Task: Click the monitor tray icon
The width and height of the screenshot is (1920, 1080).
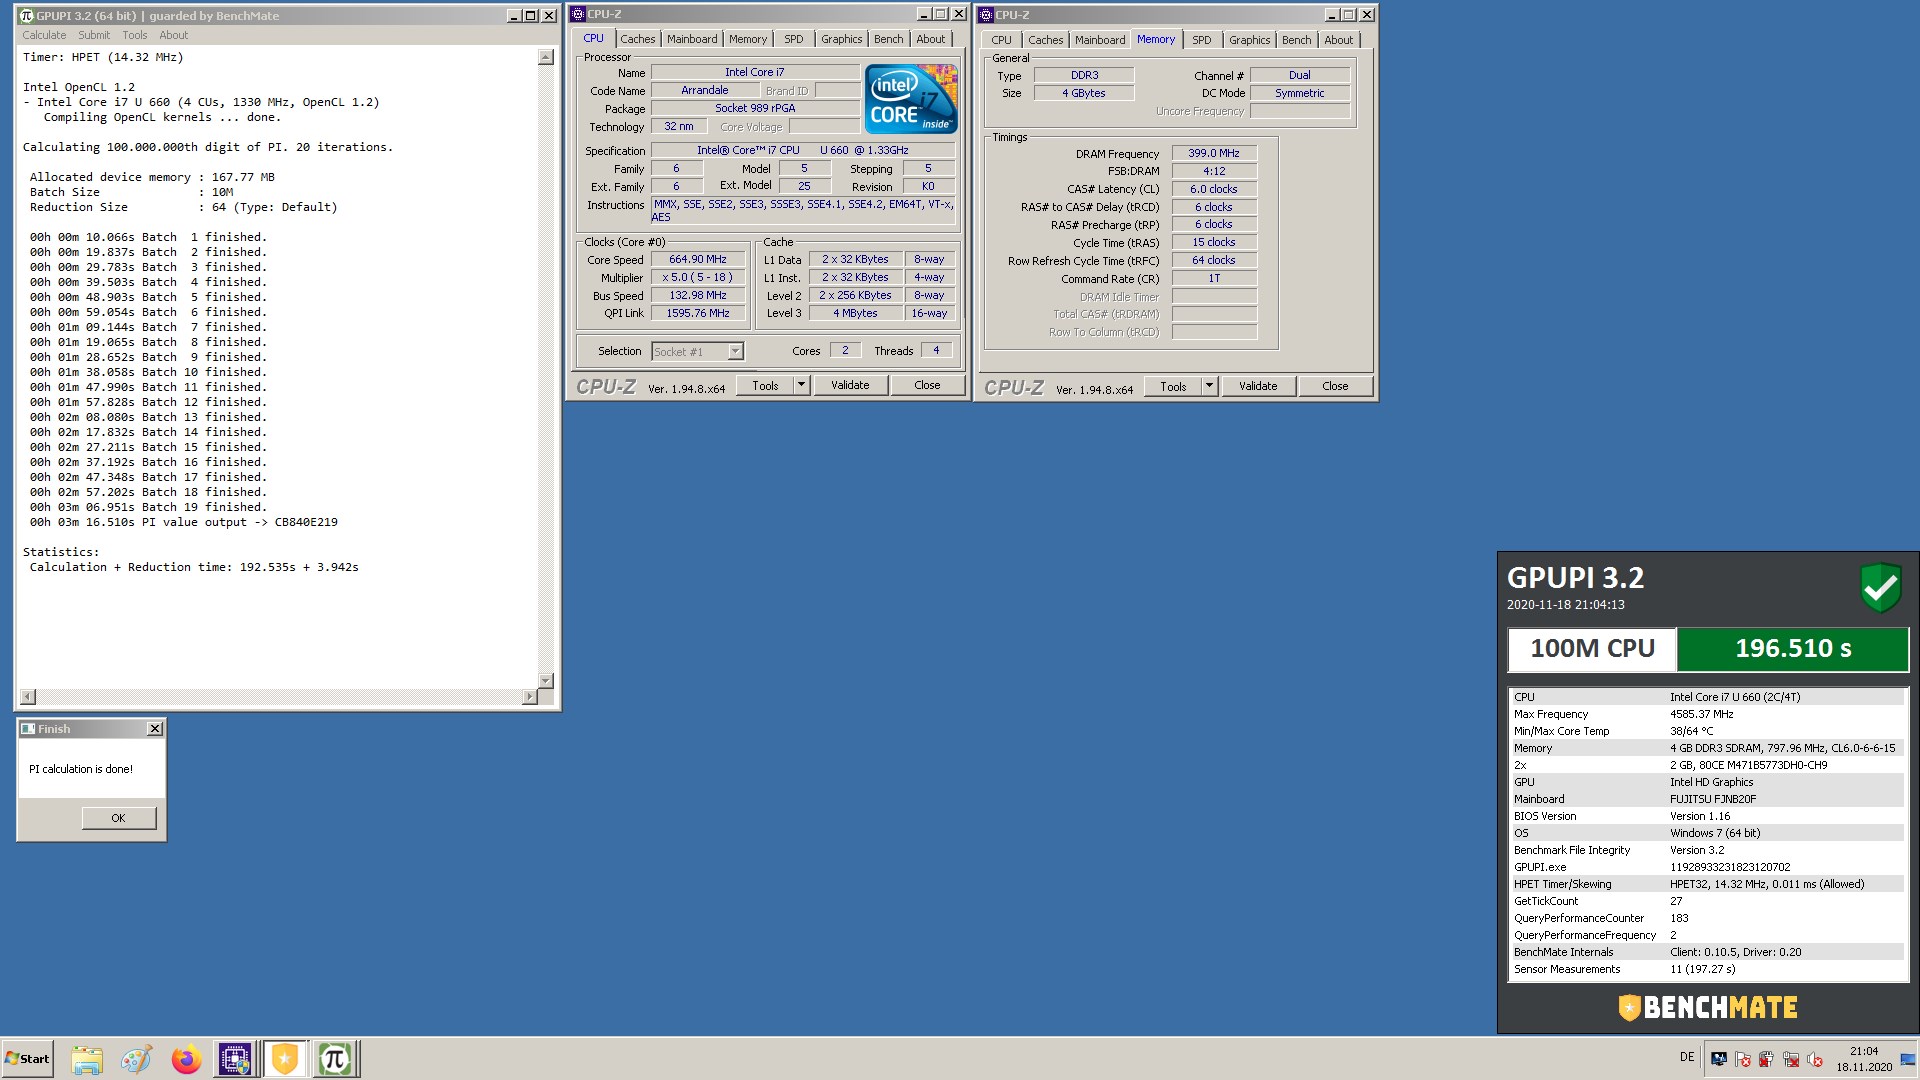Action: (1719, 1059)
